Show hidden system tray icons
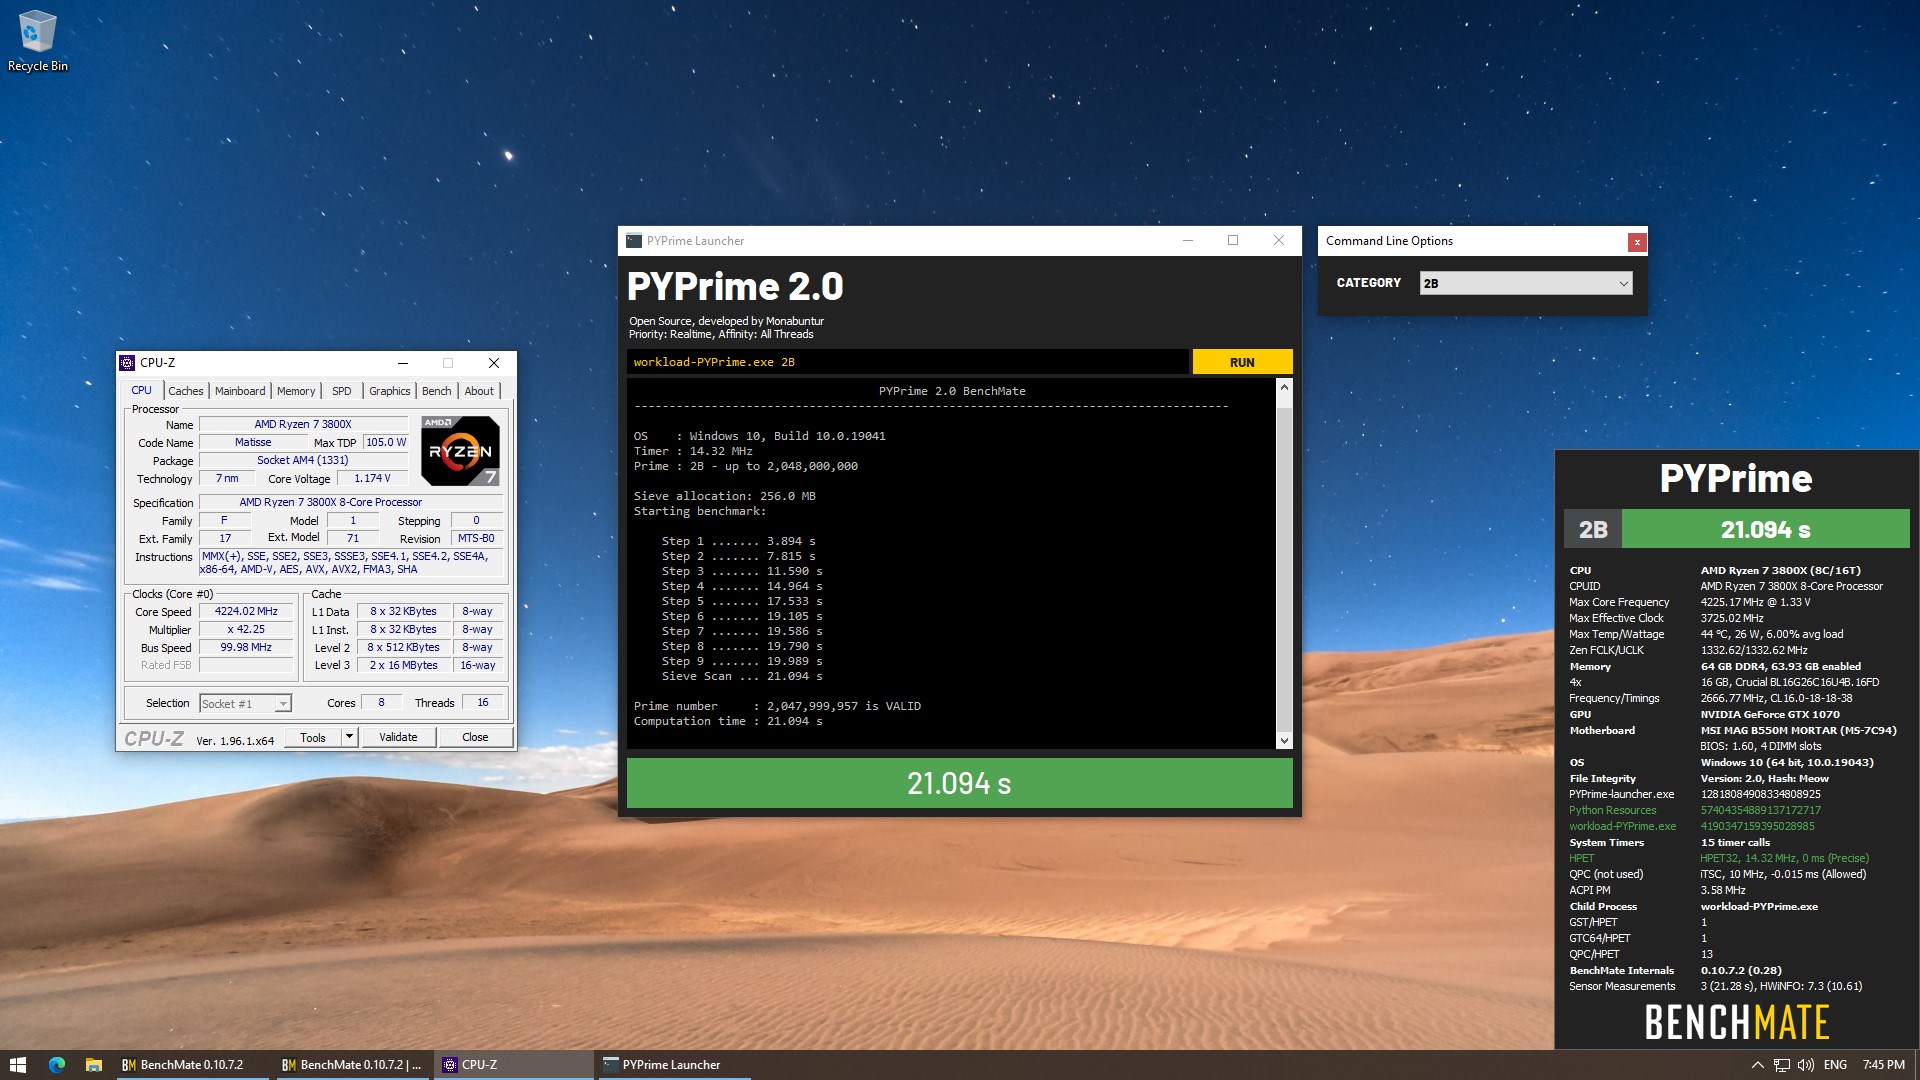 pos(1757,1065)
